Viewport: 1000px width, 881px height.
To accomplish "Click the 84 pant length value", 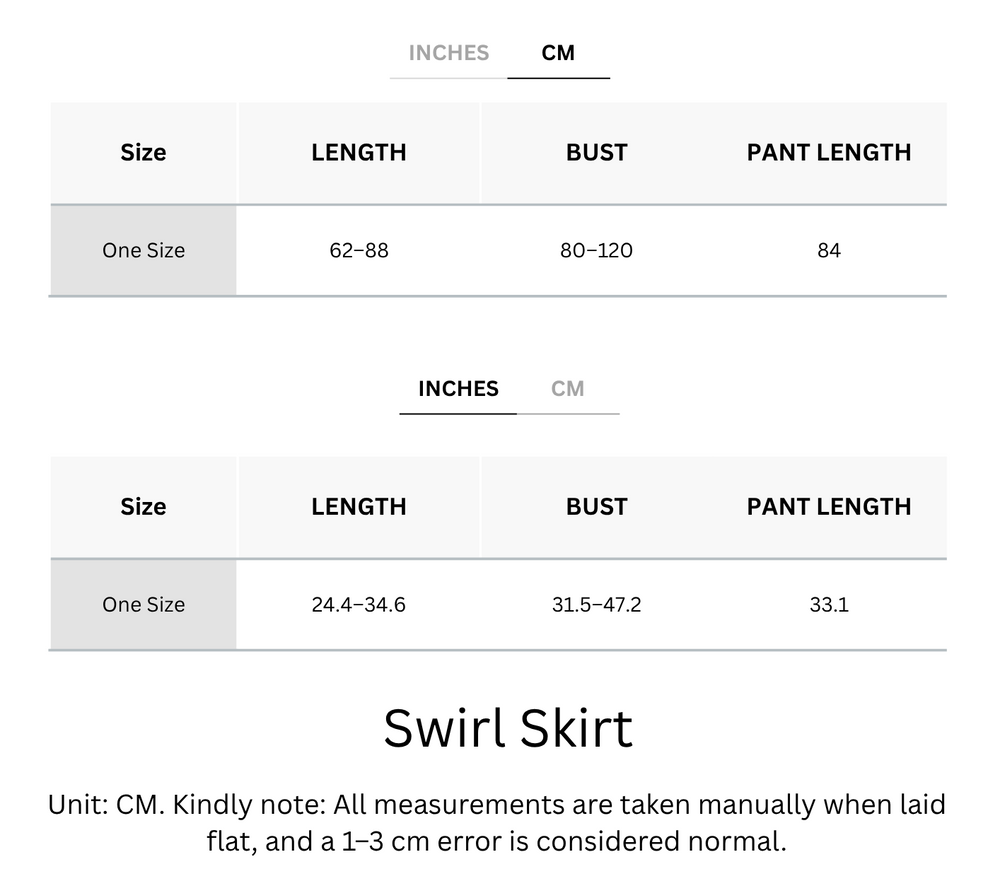I will (x=828, y=250).
